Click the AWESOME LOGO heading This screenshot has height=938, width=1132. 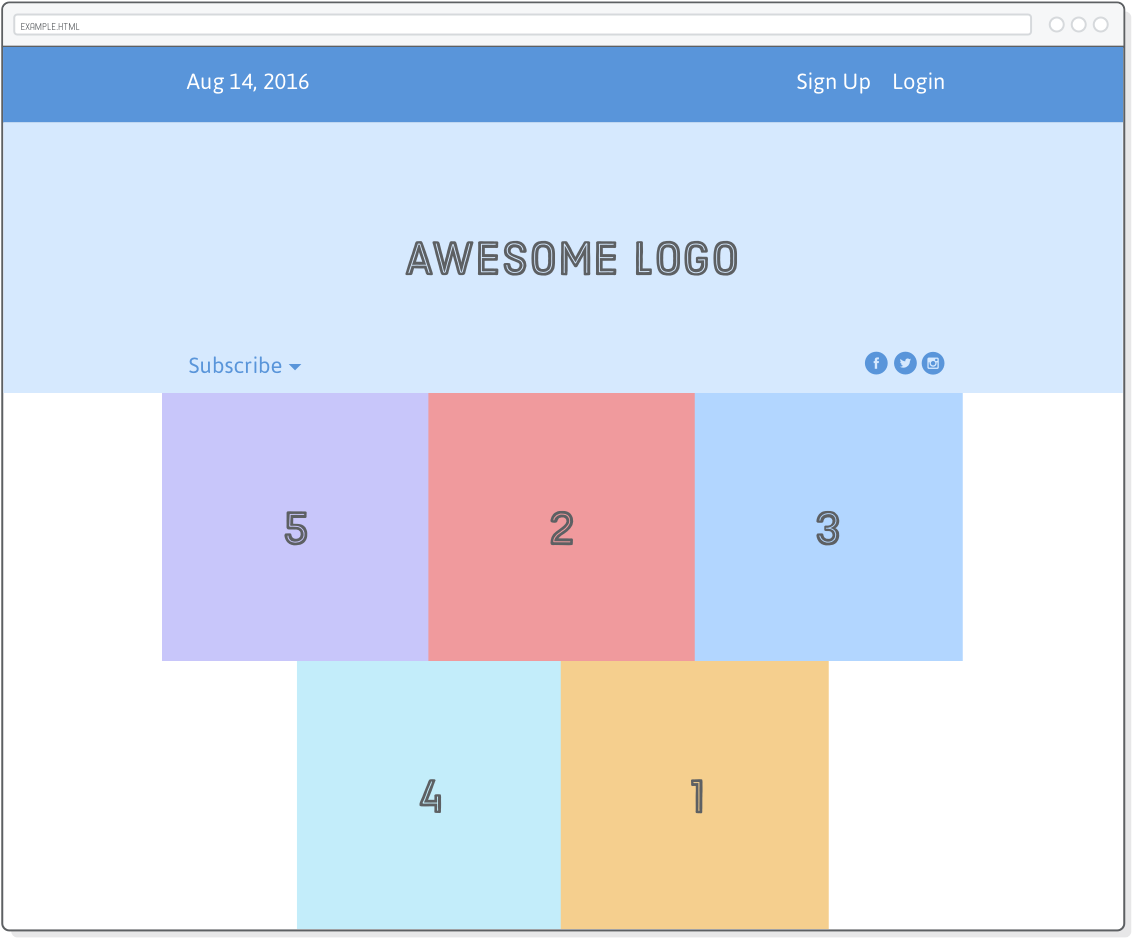coord(572,259)
